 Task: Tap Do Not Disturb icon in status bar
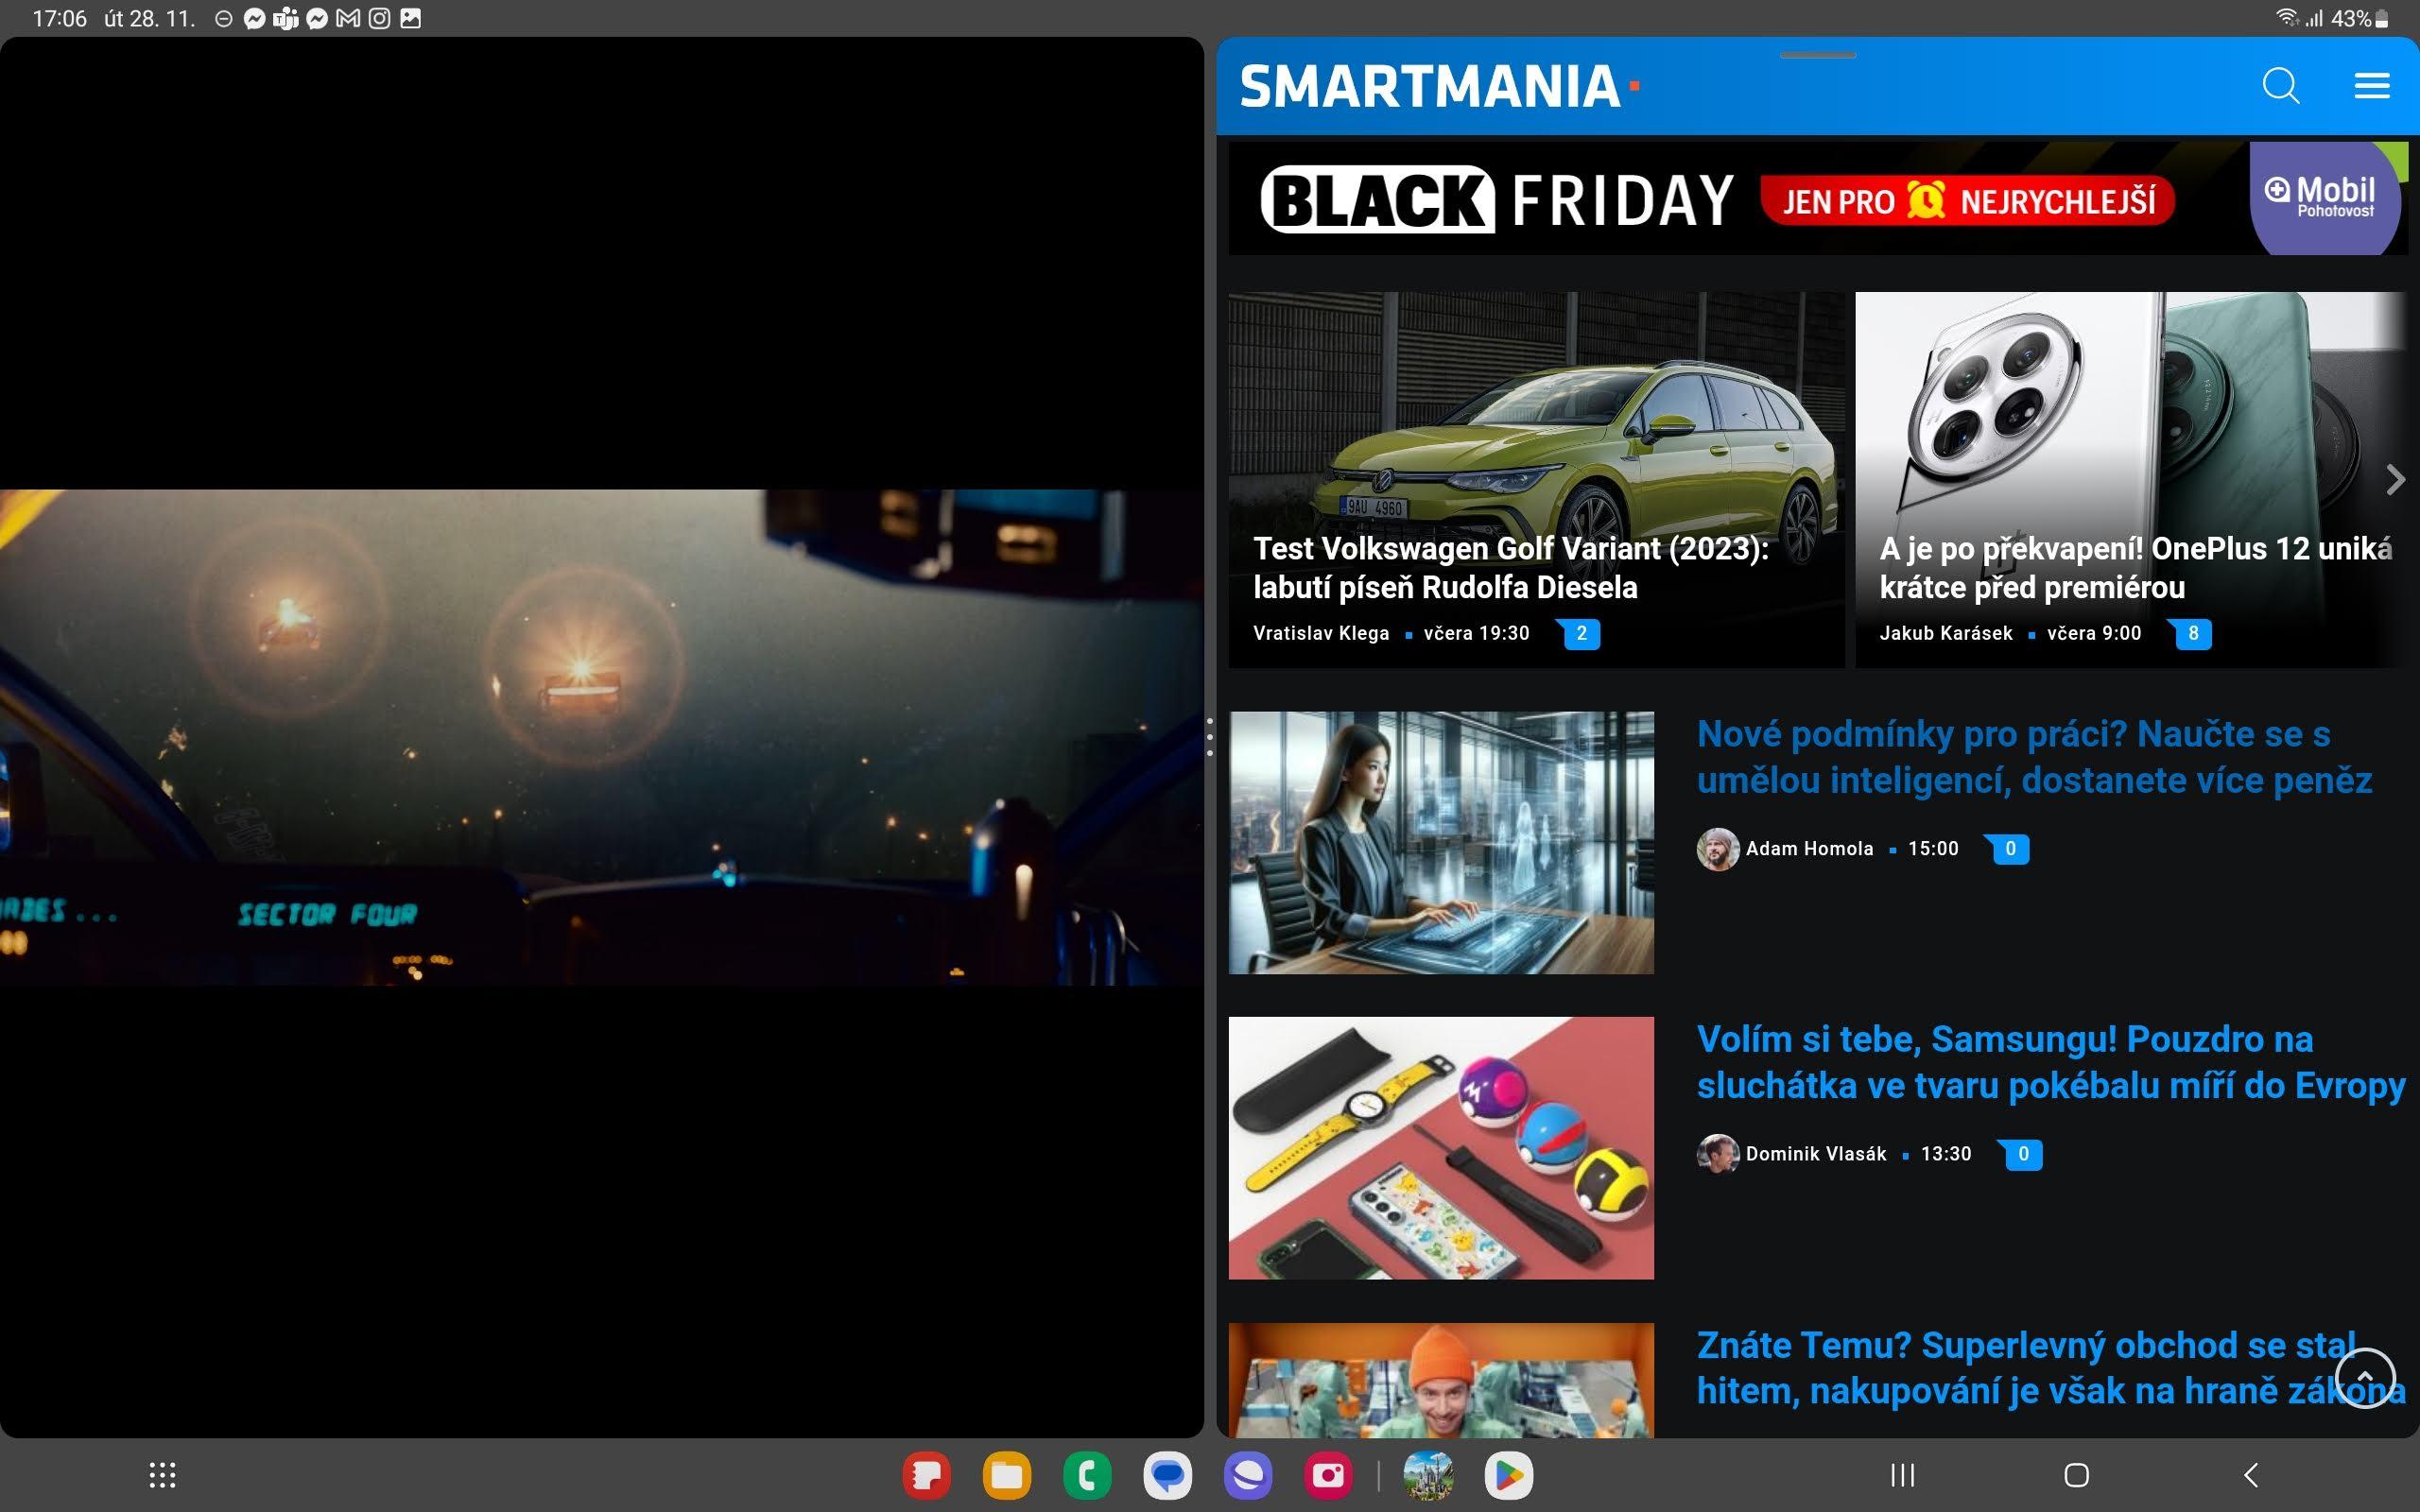pos(223,19)
